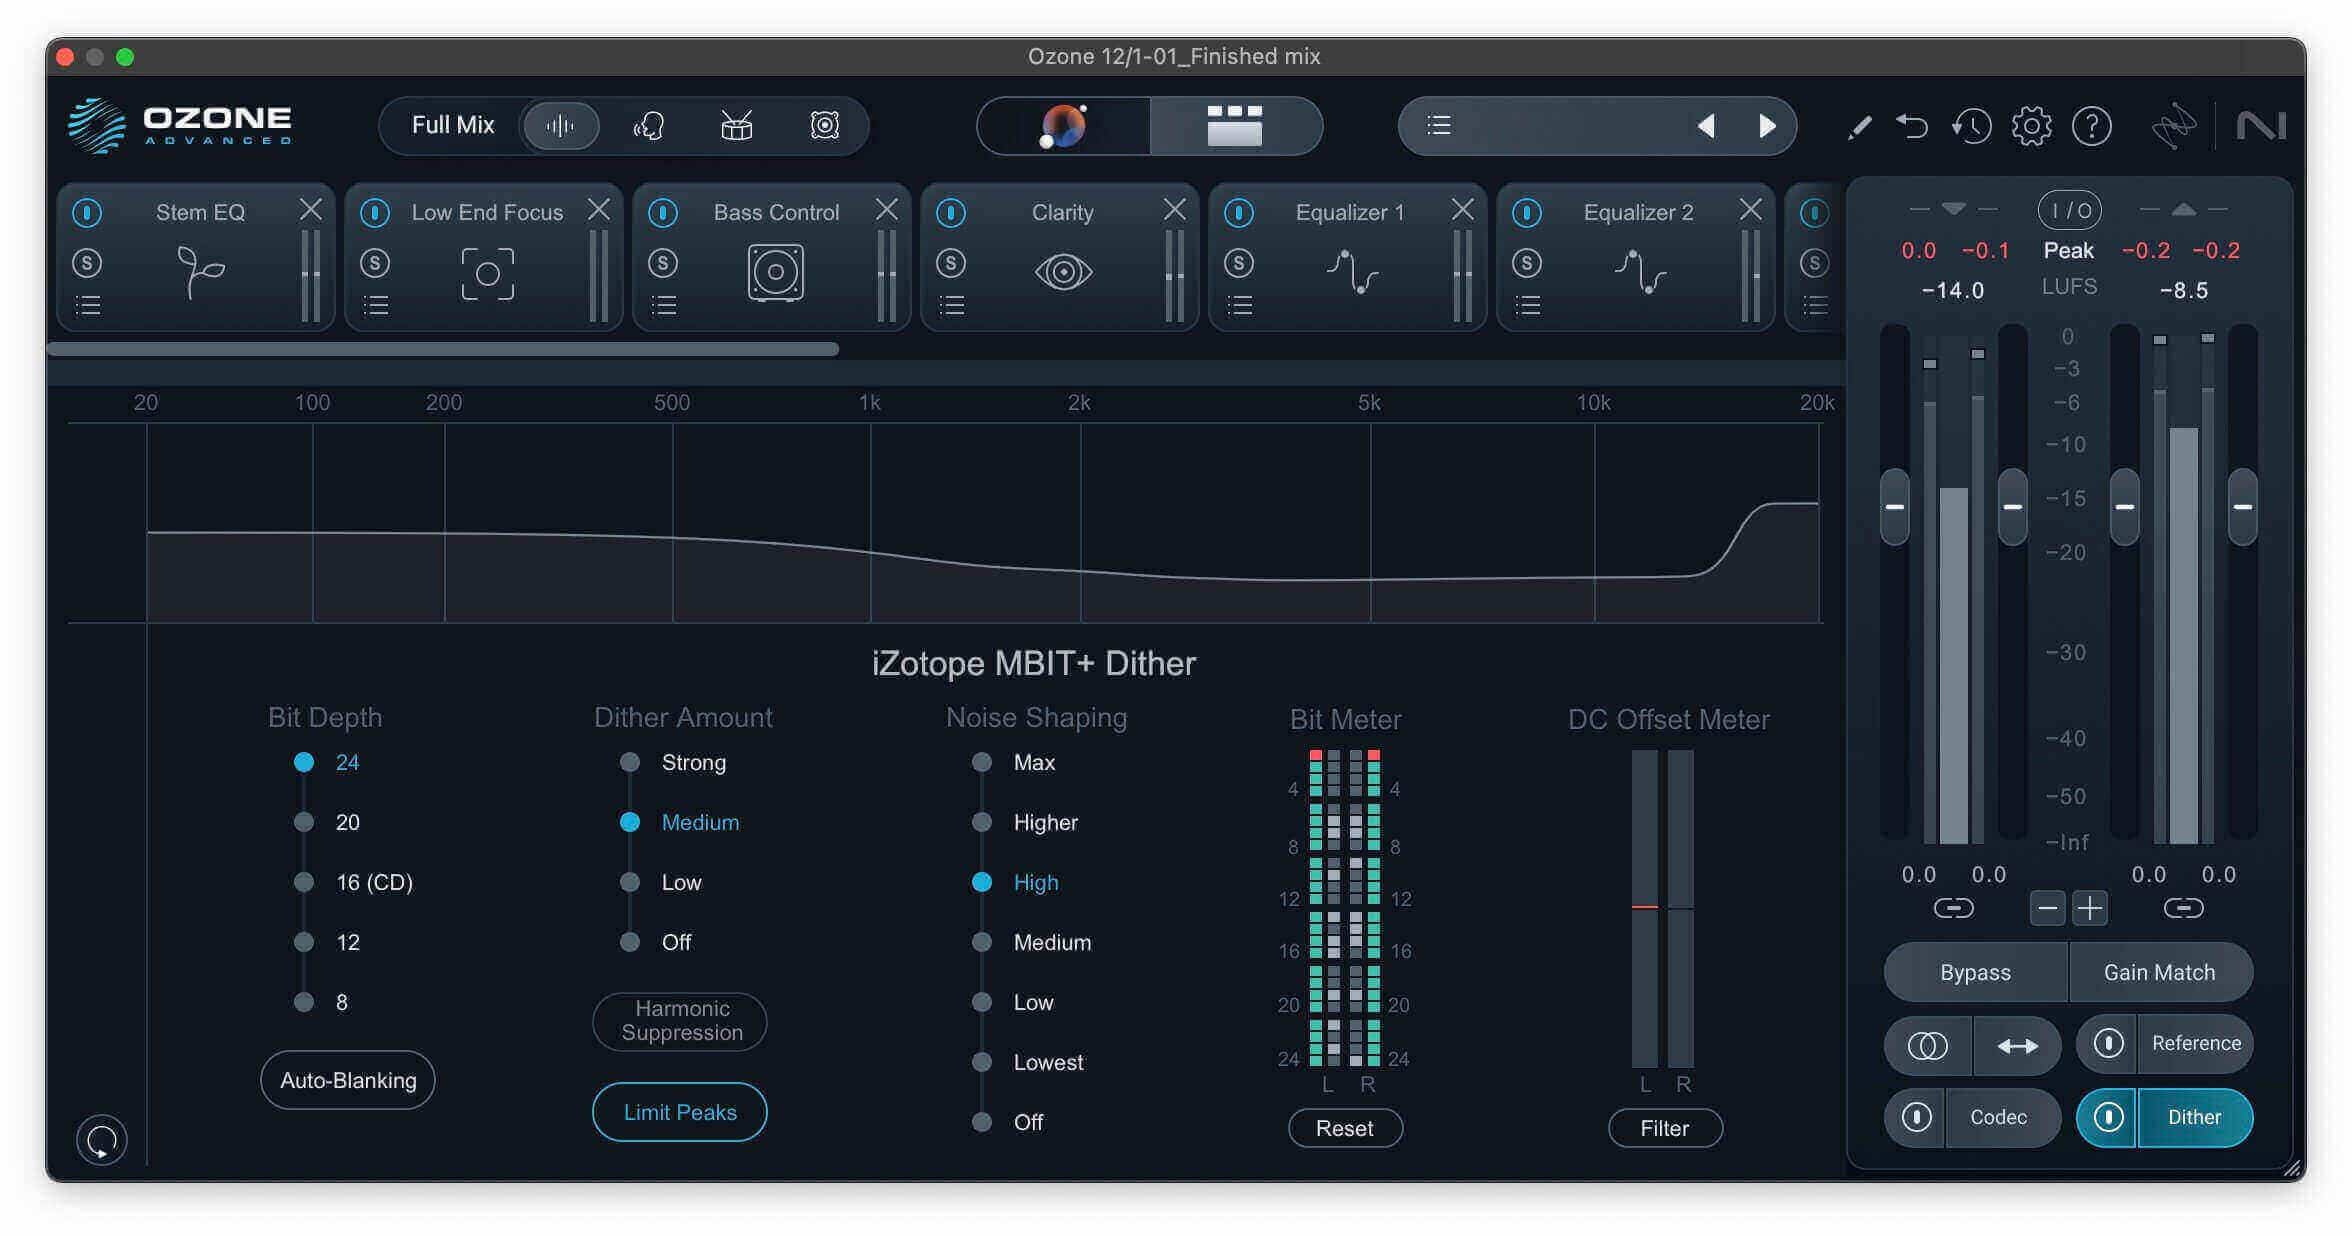
Task: Go to next preset arrow
Action: pos(1767,126)
